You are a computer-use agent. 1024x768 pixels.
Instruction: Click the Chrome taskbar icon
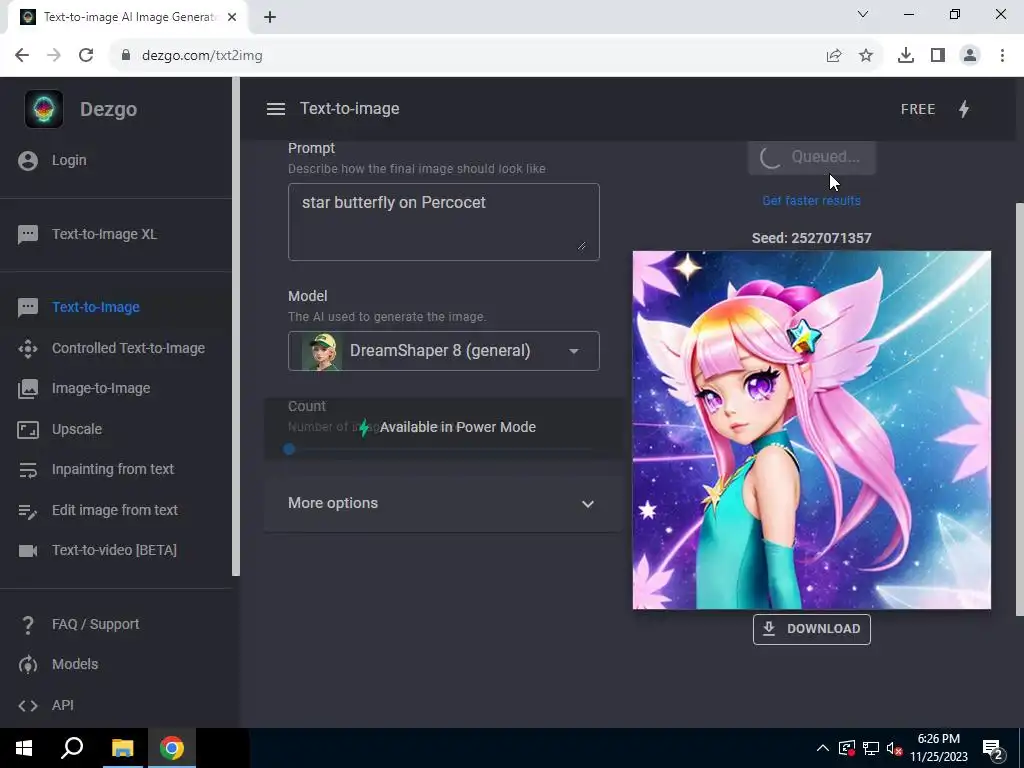[172, 748]
